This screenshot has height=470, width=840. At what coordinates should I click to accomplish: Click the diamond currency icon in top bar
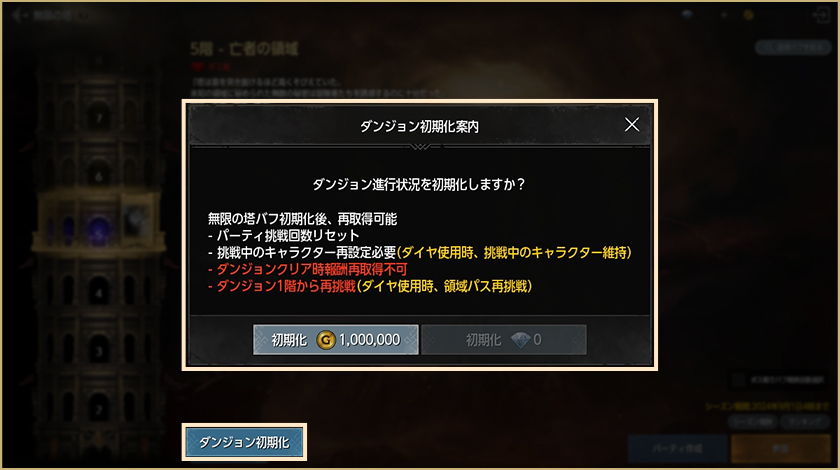688,15
